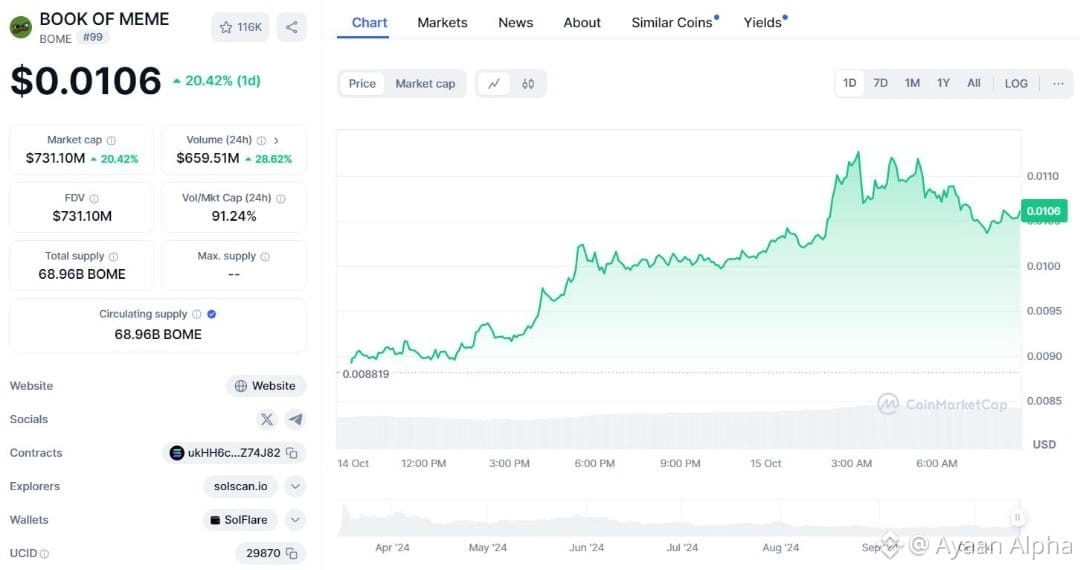Toggle LOG scale on the chart
Screen dimensions: 1080x570
tap(1016, 83)
